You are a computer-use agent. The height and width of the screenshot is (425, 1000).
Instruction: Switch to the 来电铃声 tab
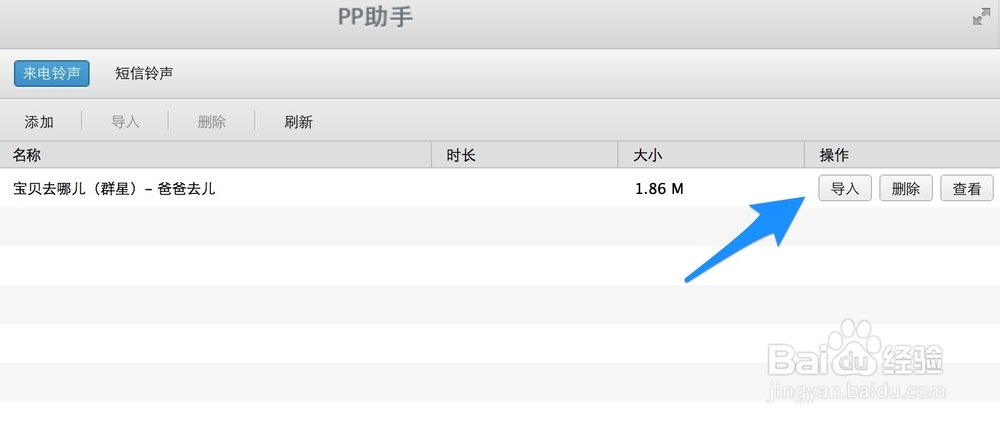[52, 73]
